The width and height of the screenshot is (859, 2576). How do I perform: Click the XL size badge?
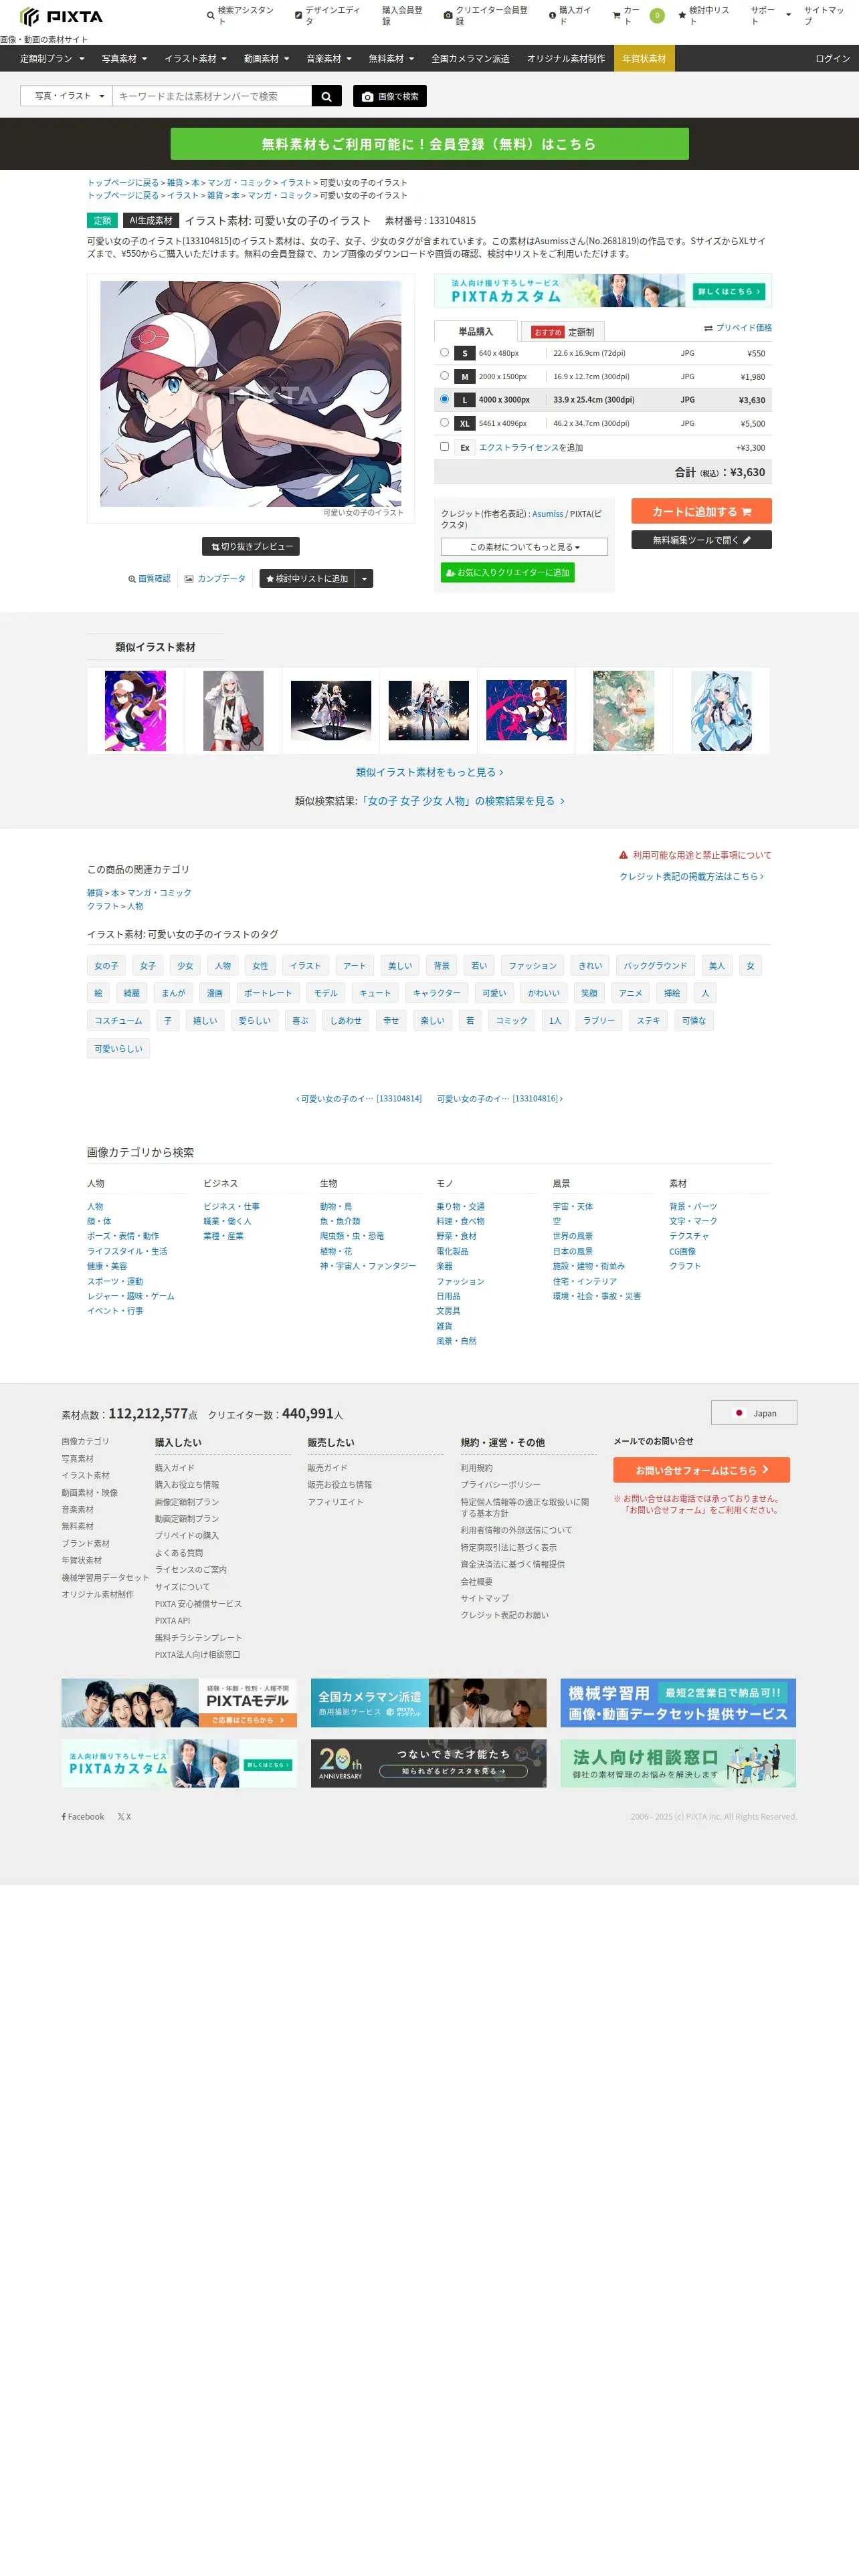point(464,424)
